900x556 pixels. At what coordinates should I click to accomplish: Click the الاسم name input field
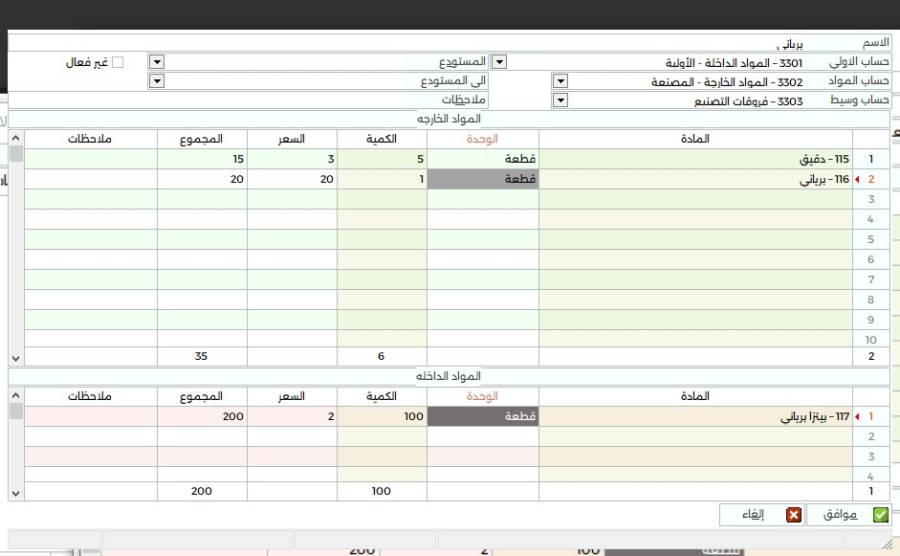[406, 43]
